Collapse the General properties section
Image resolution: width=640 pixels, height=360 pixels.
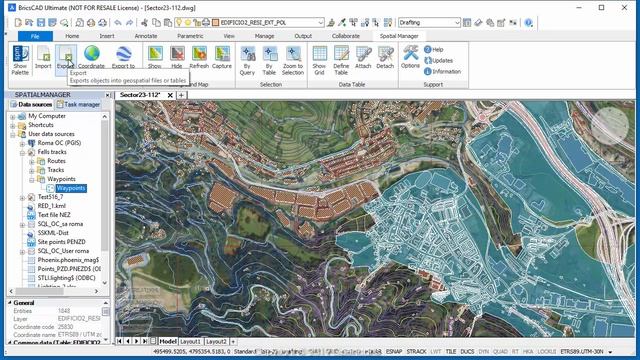(10, 303)
